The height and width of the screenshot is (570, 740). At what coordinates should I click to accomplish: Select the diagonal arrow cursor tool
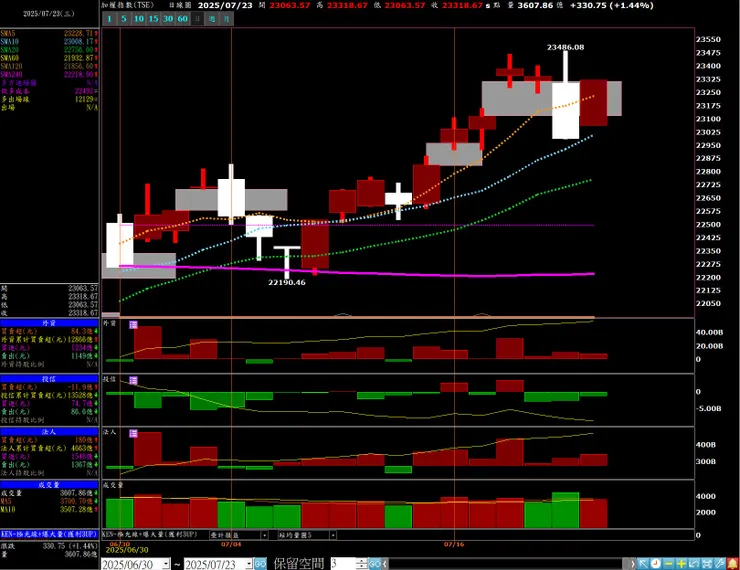(643, 563)
